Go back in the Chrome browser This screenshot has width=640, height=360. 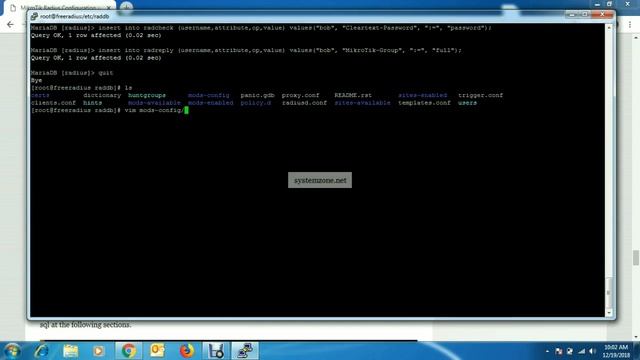pos(10,24)
